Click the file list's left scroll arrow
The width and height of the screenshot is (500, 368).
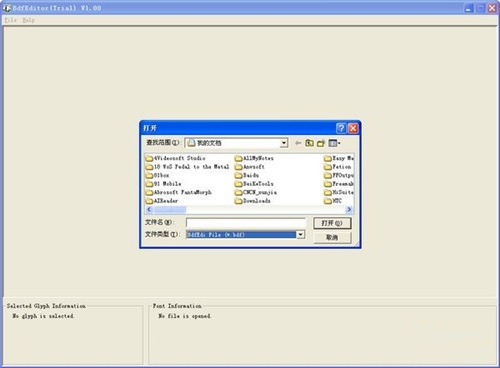[x=149, y=209]
